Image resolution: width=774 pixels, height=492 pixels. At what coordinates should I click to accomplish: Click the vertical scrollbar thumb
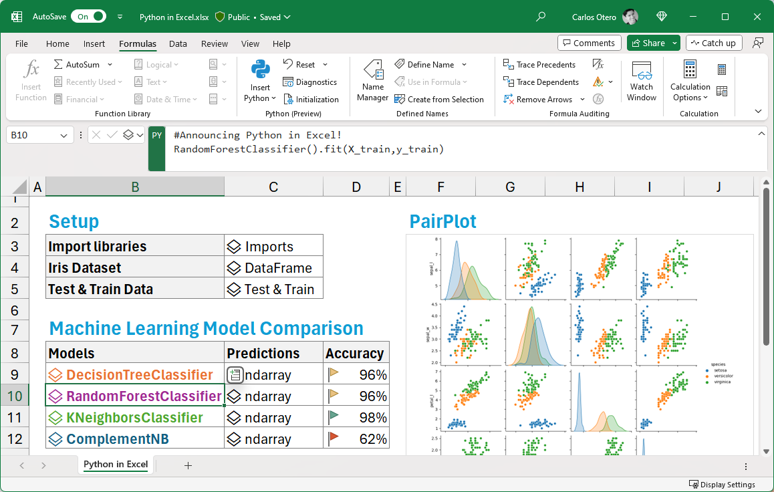766,265
